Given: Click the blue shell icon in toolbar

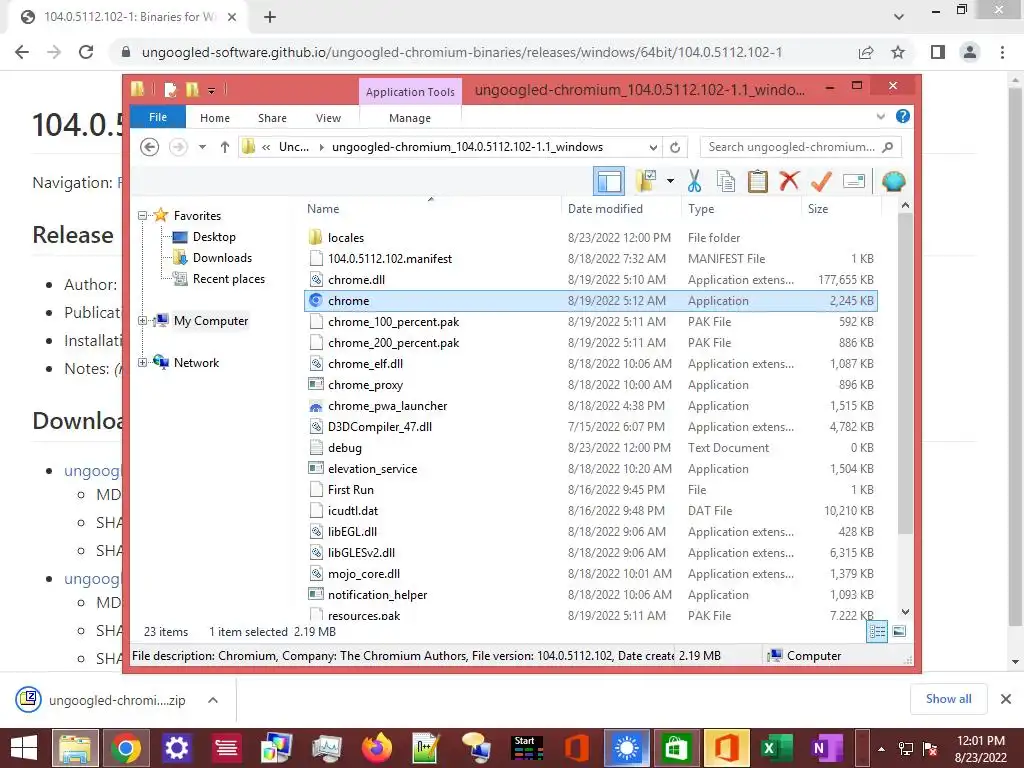Looking at the screenshot, I should click(893, 181).
